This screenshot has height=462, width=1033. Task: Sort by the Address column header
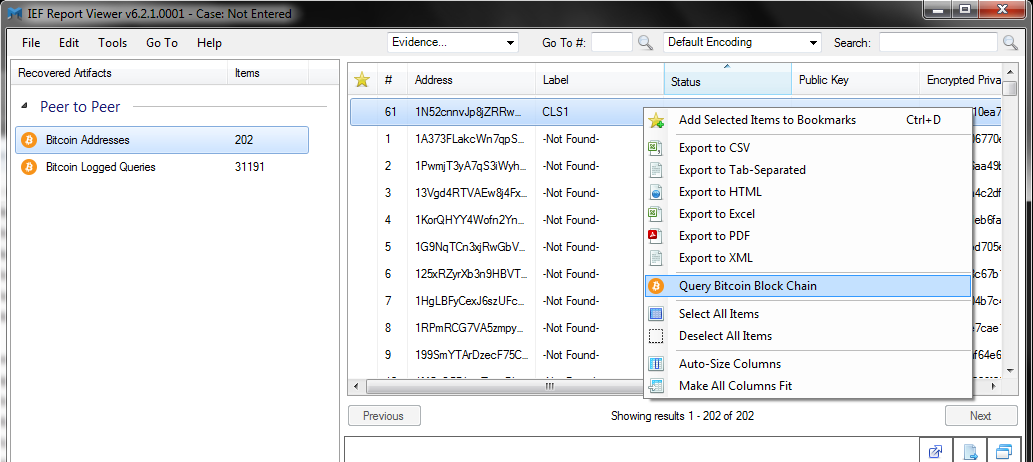click(472, 79)
